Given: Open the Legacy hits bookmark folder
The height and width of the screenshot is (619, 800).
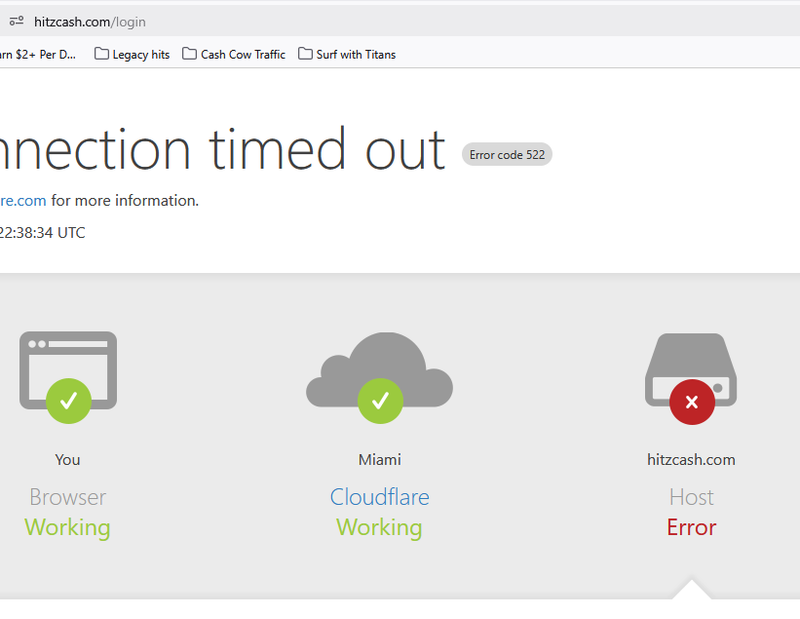Looking at the screenshot, I should point(132,54).
